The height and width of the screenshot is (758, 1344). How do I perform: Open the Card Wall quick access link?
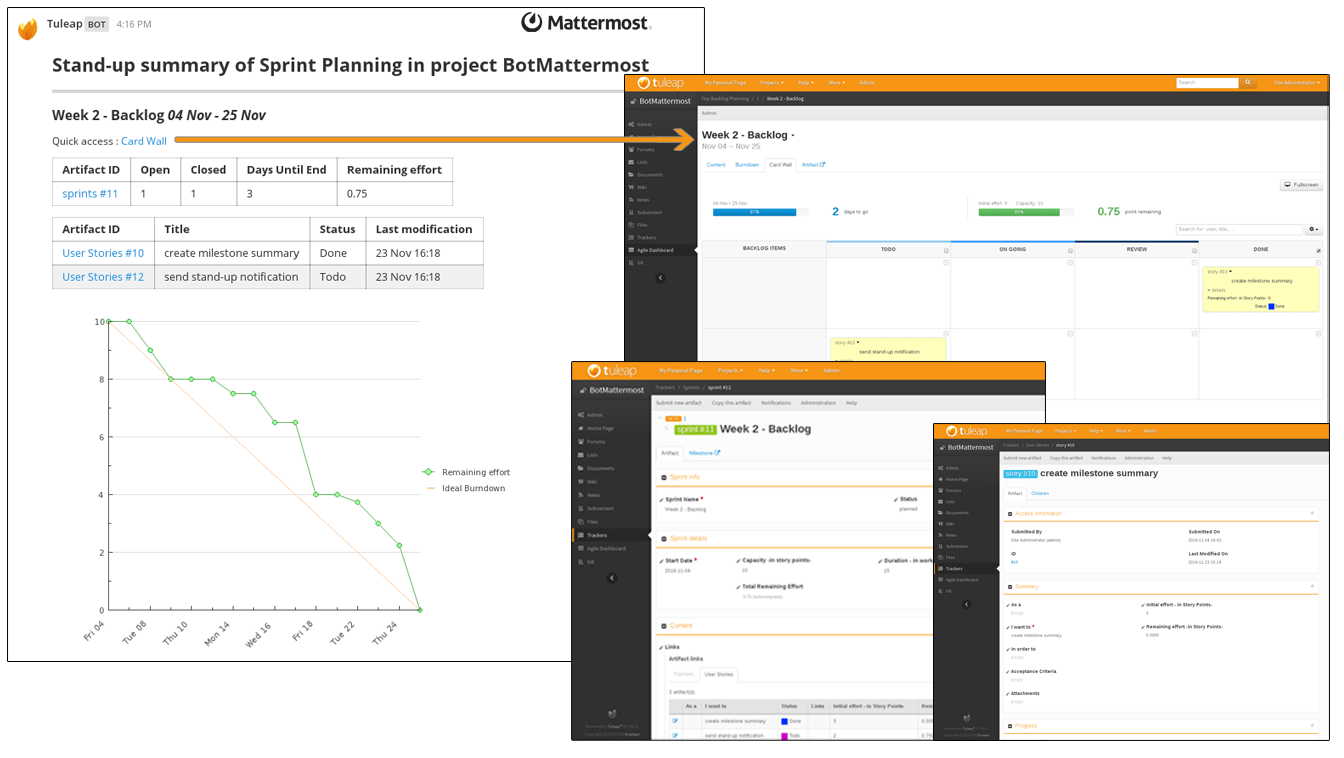[x=144, y=141]
